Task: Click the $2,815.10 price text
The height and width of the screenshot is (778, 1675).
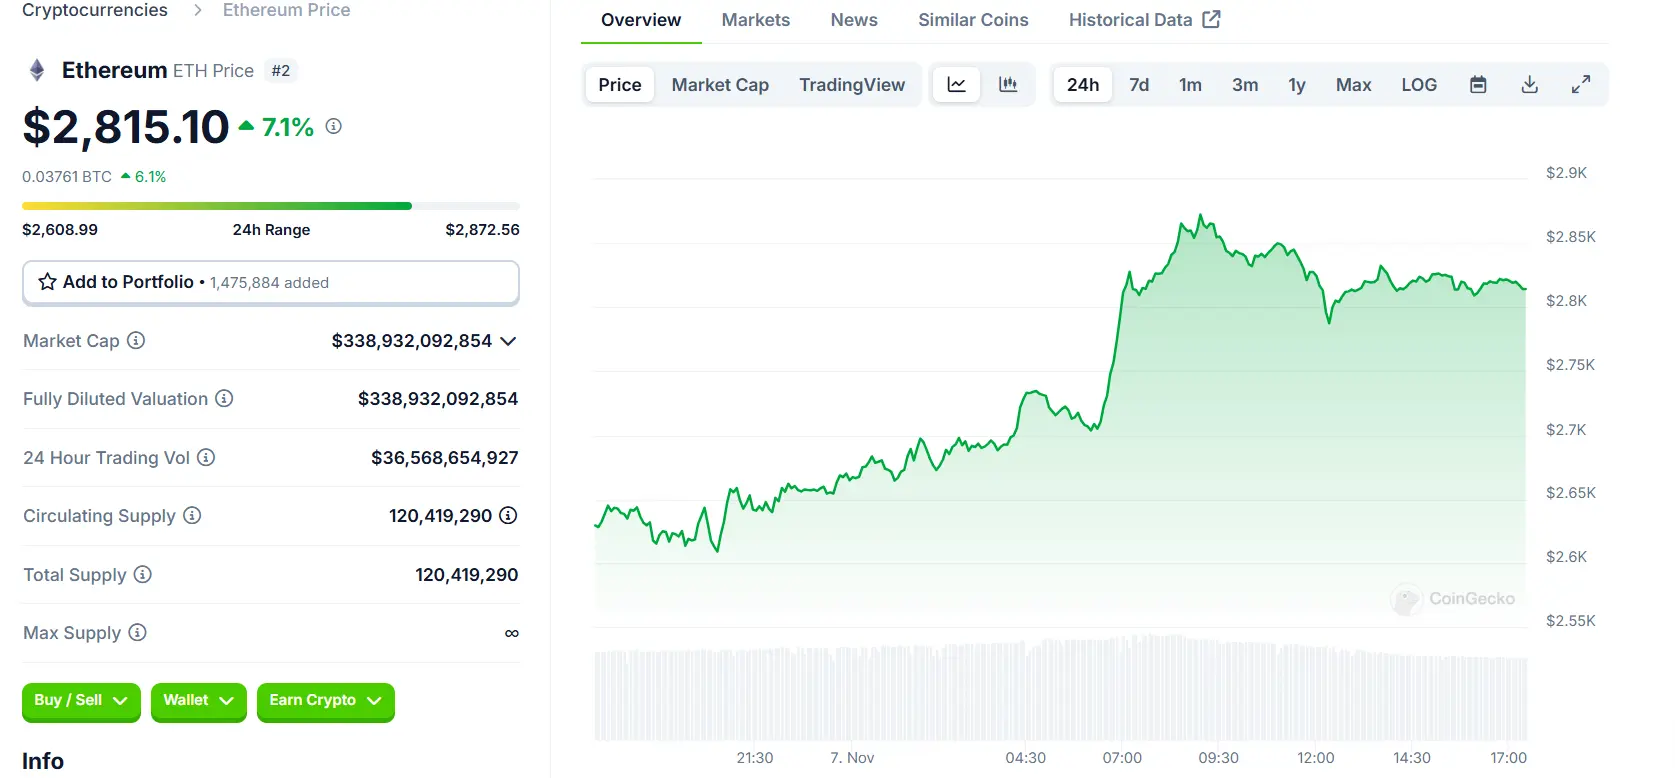Action: point(126,127)
